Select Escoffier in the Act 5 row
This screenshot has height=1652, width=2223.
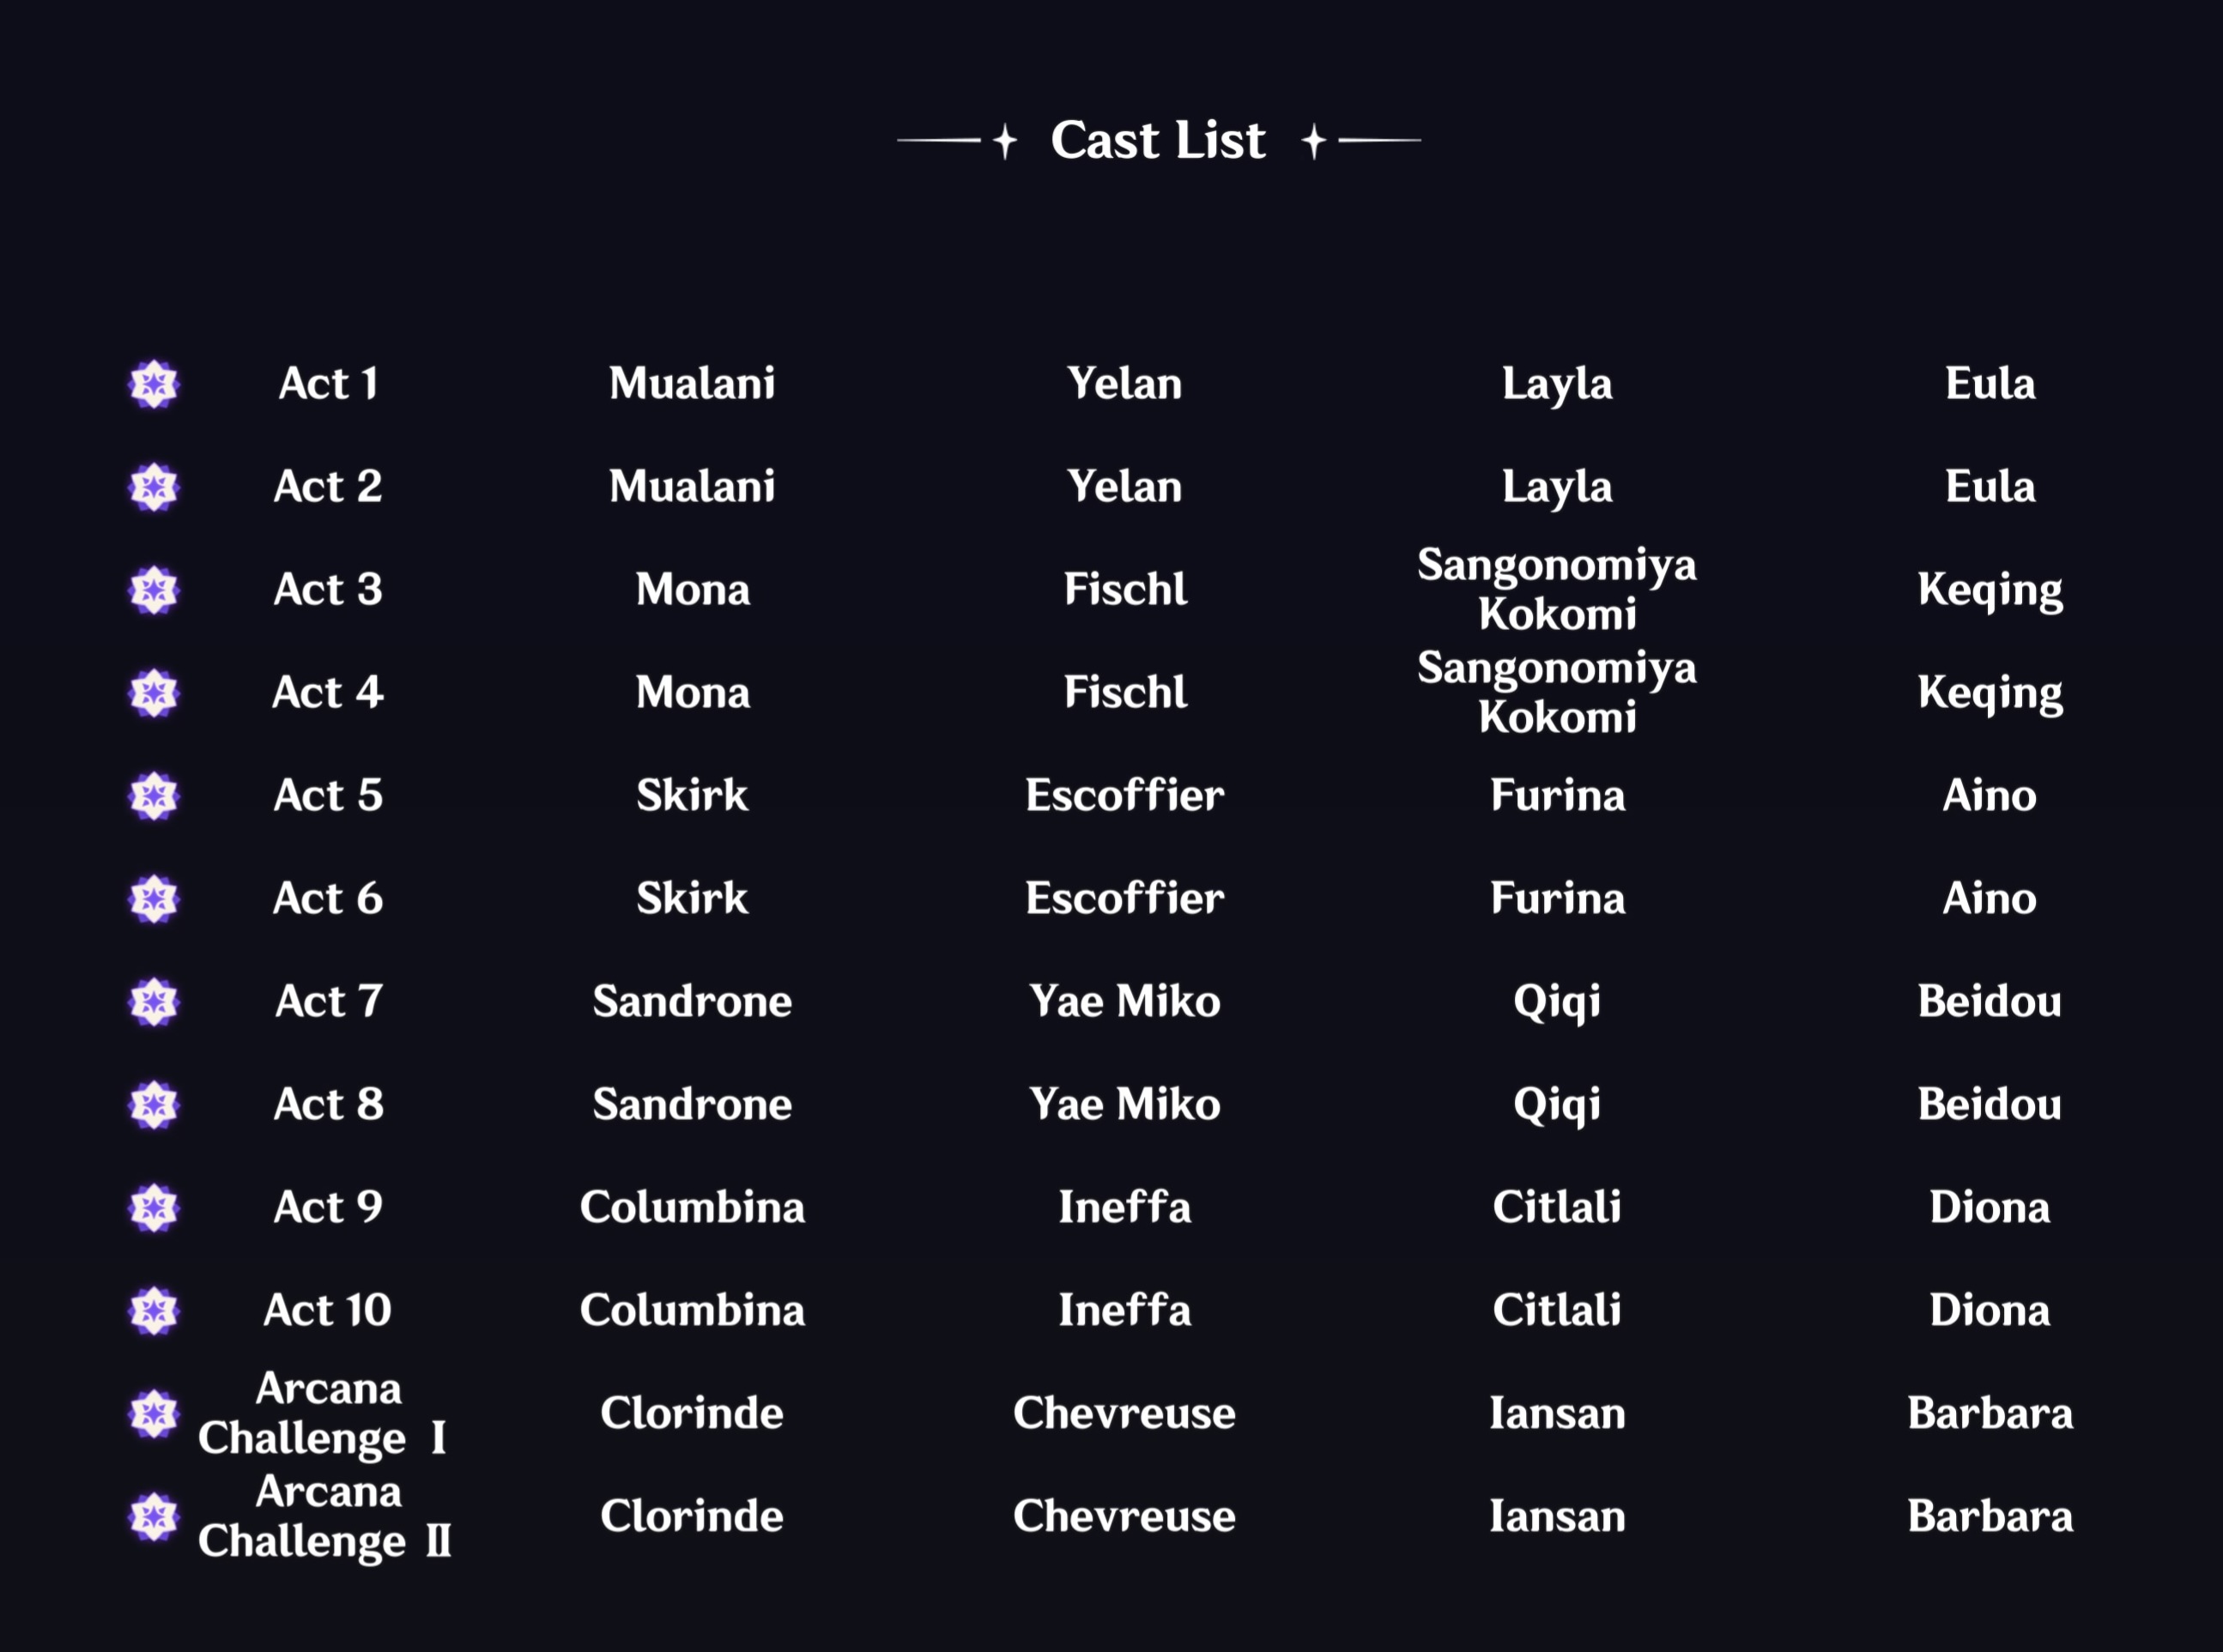coord(1124,796)
